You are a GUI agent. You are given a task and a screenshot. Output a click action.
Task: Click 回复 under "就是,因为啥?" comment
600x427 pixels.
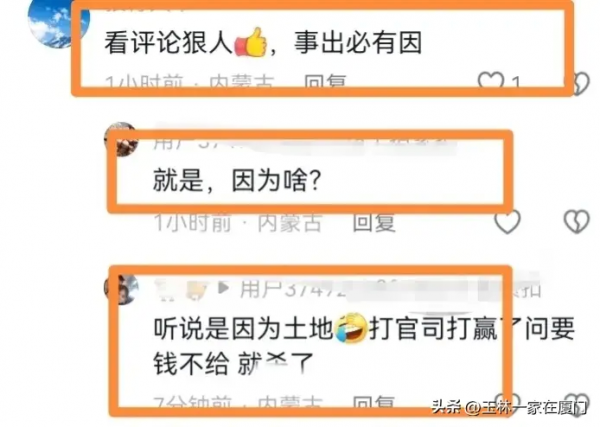point(373,222)
